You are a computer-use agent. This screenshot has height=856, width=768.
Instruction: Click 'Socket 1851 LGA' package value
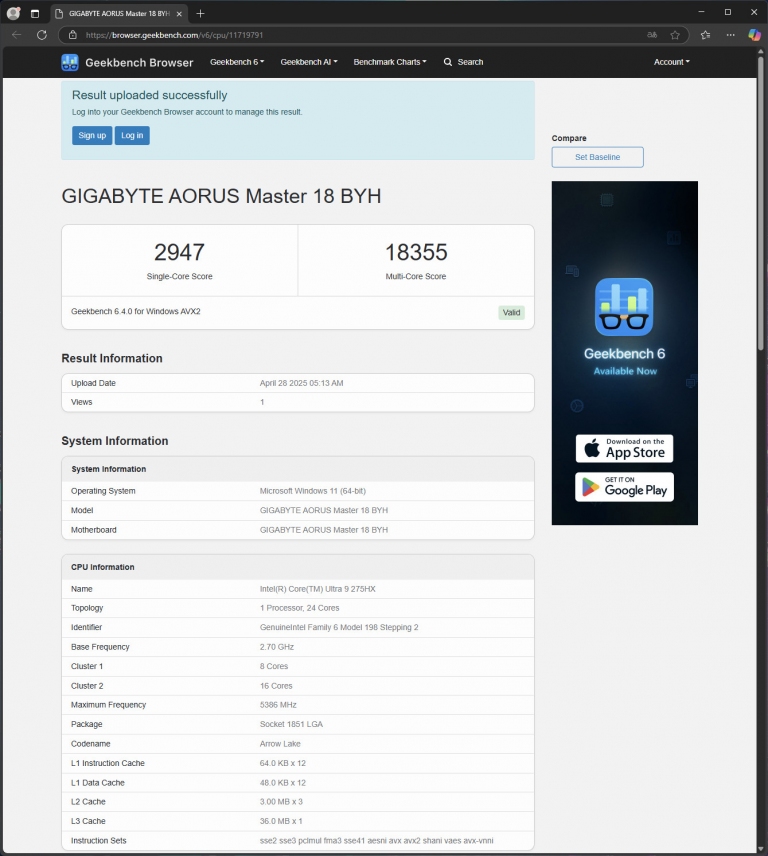(291, 724)
